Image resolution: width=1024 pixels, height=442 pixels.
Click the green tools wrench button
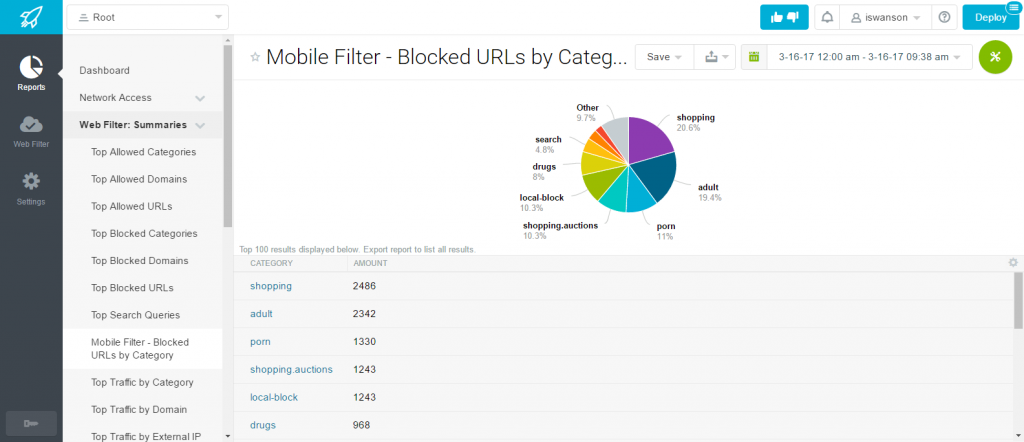pos(995,57)
